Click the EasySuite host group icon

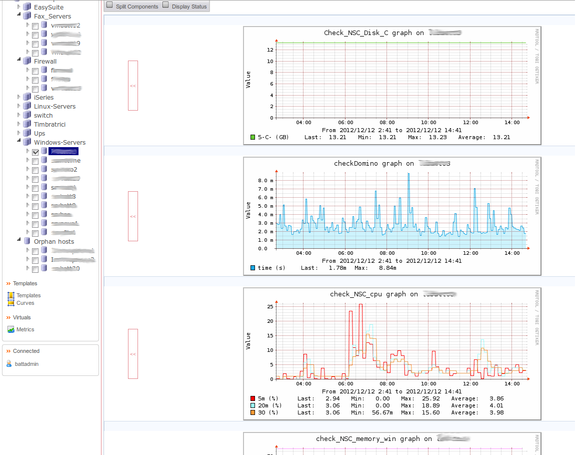tap(27, 7)
